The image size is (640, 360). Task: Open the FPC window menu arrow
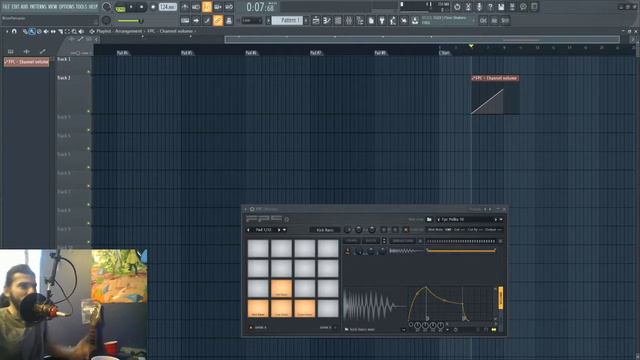click(x=246, y=209)
